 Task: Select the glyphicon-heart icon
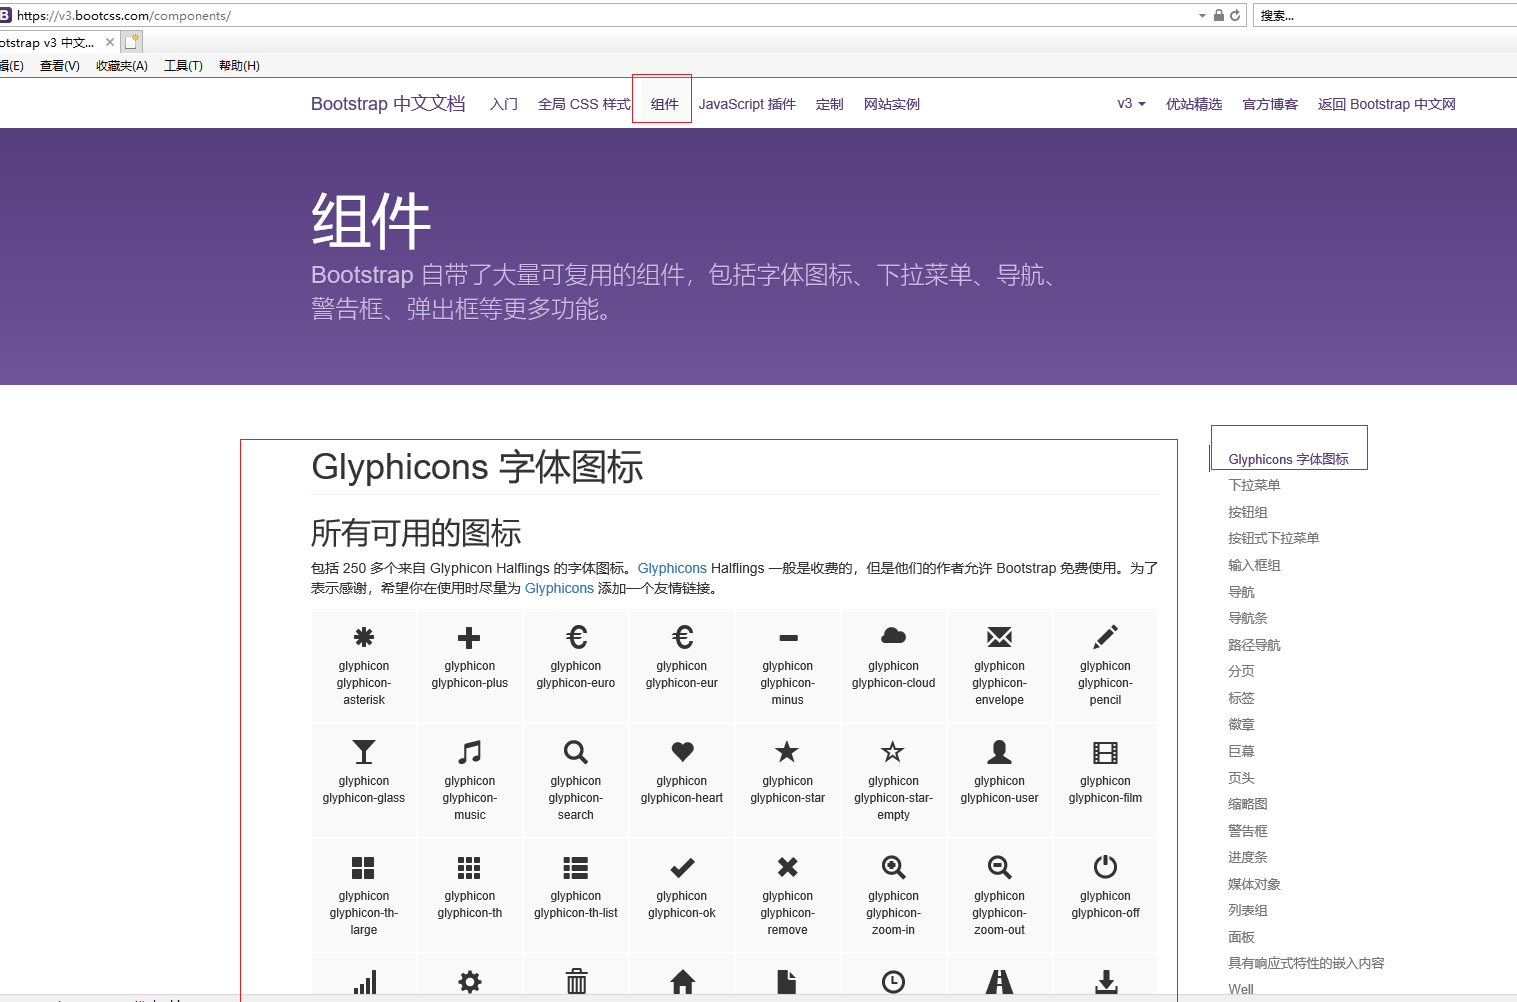pos(682,752)
